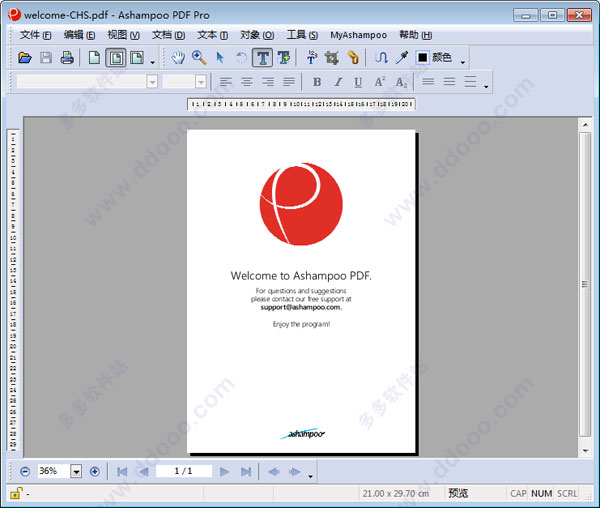The width and height of the screenshot is (600, 508).
Task: Open the 颜色 color dropdown arrow
Action: coord(463,62)
